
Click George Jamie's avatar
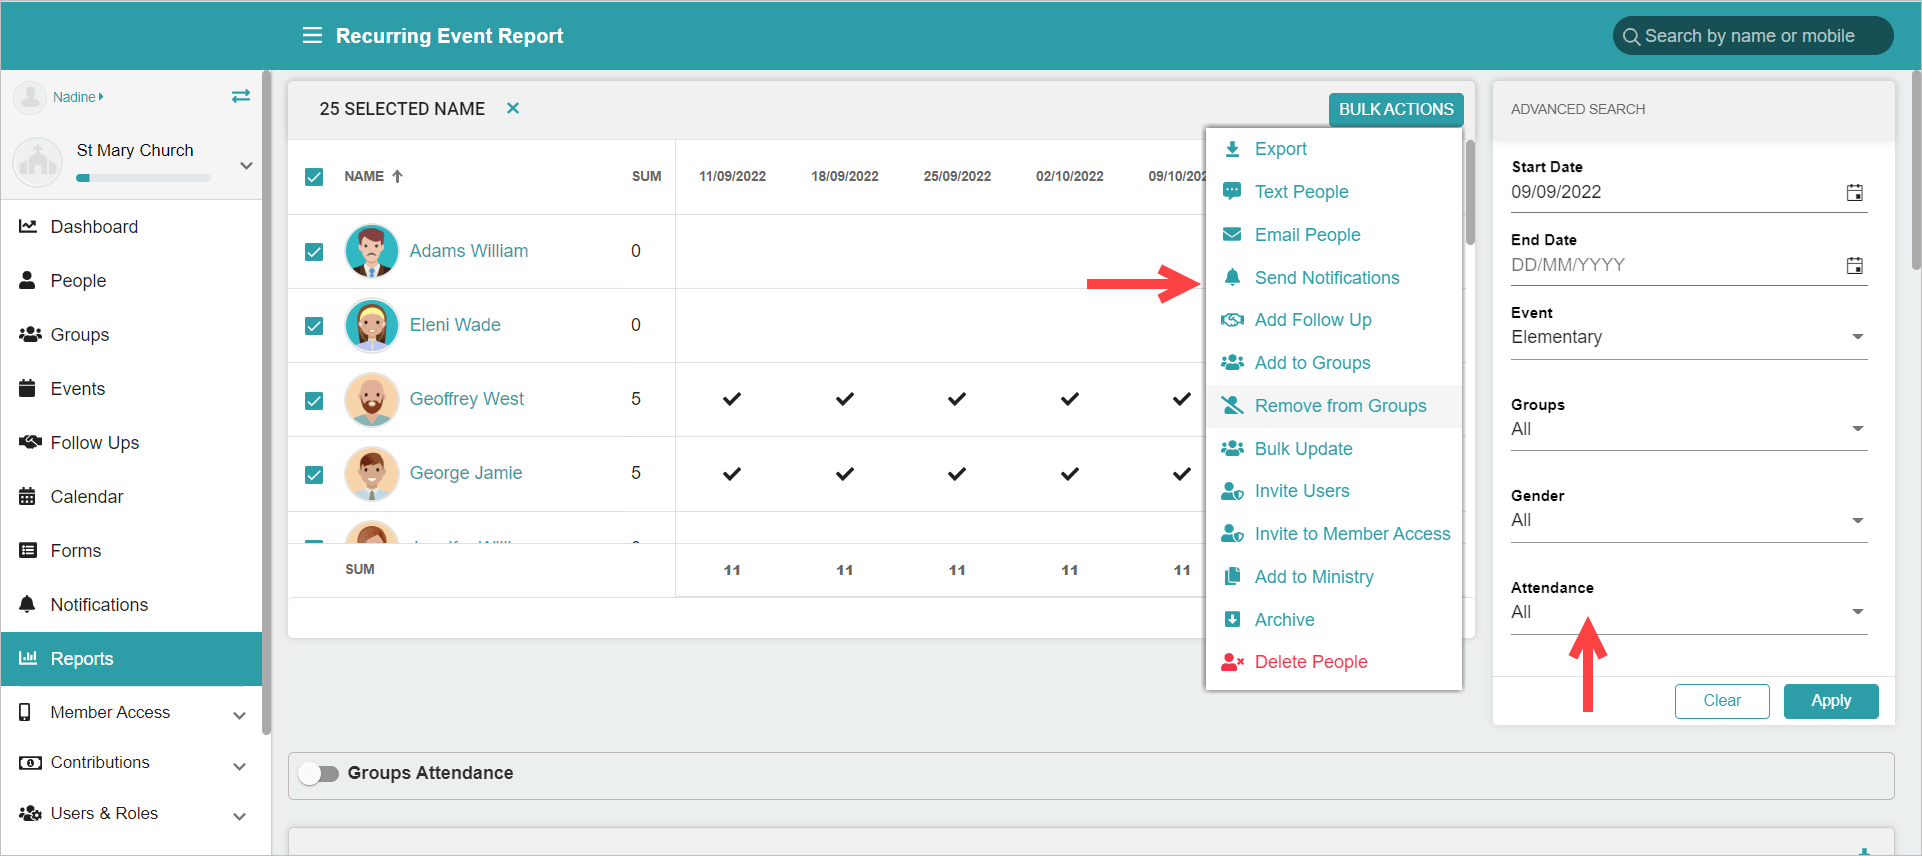click(x=372, y=473)
